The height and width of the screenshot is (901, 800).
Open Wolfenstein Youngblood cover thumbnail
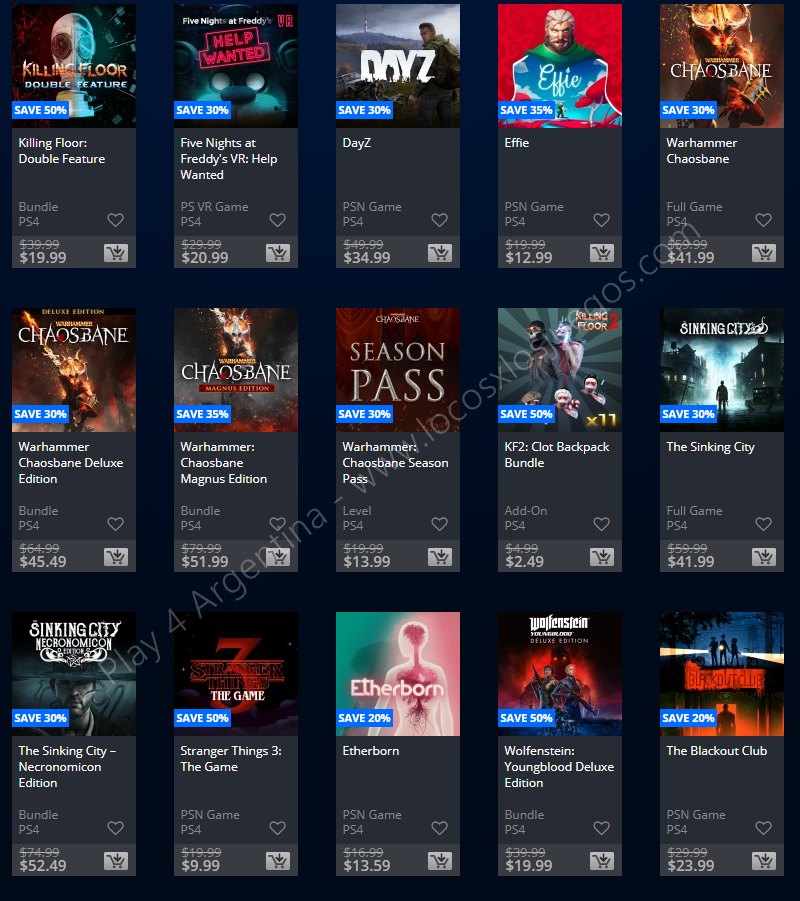[560, 673]
